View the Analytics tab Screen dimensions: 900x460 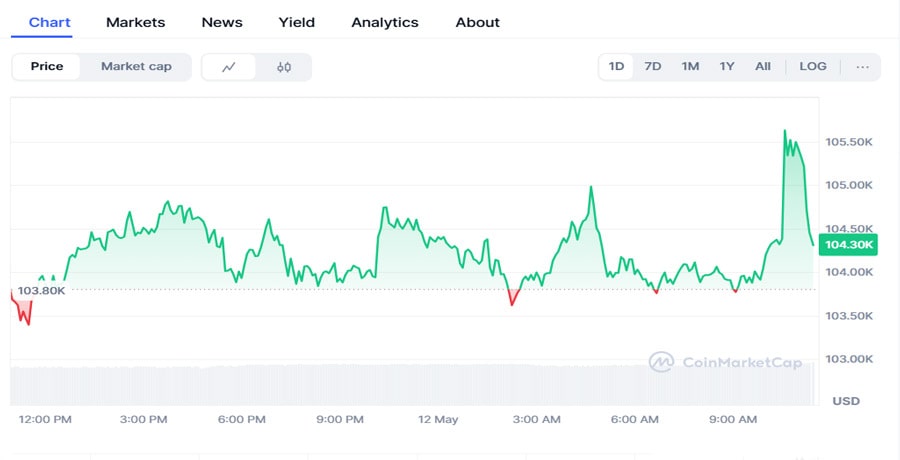click(385, 22)
